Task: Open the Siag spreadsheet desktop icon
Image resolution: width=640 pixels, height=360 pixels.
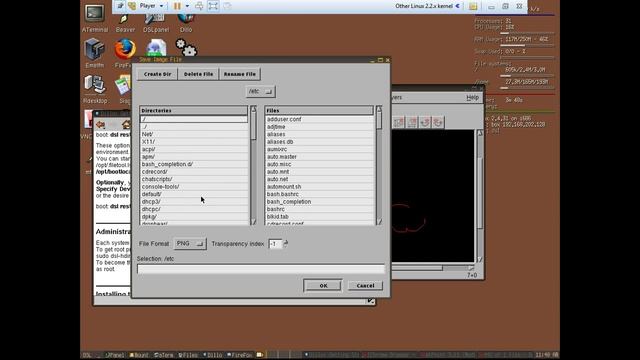Action: click(123, 89)
